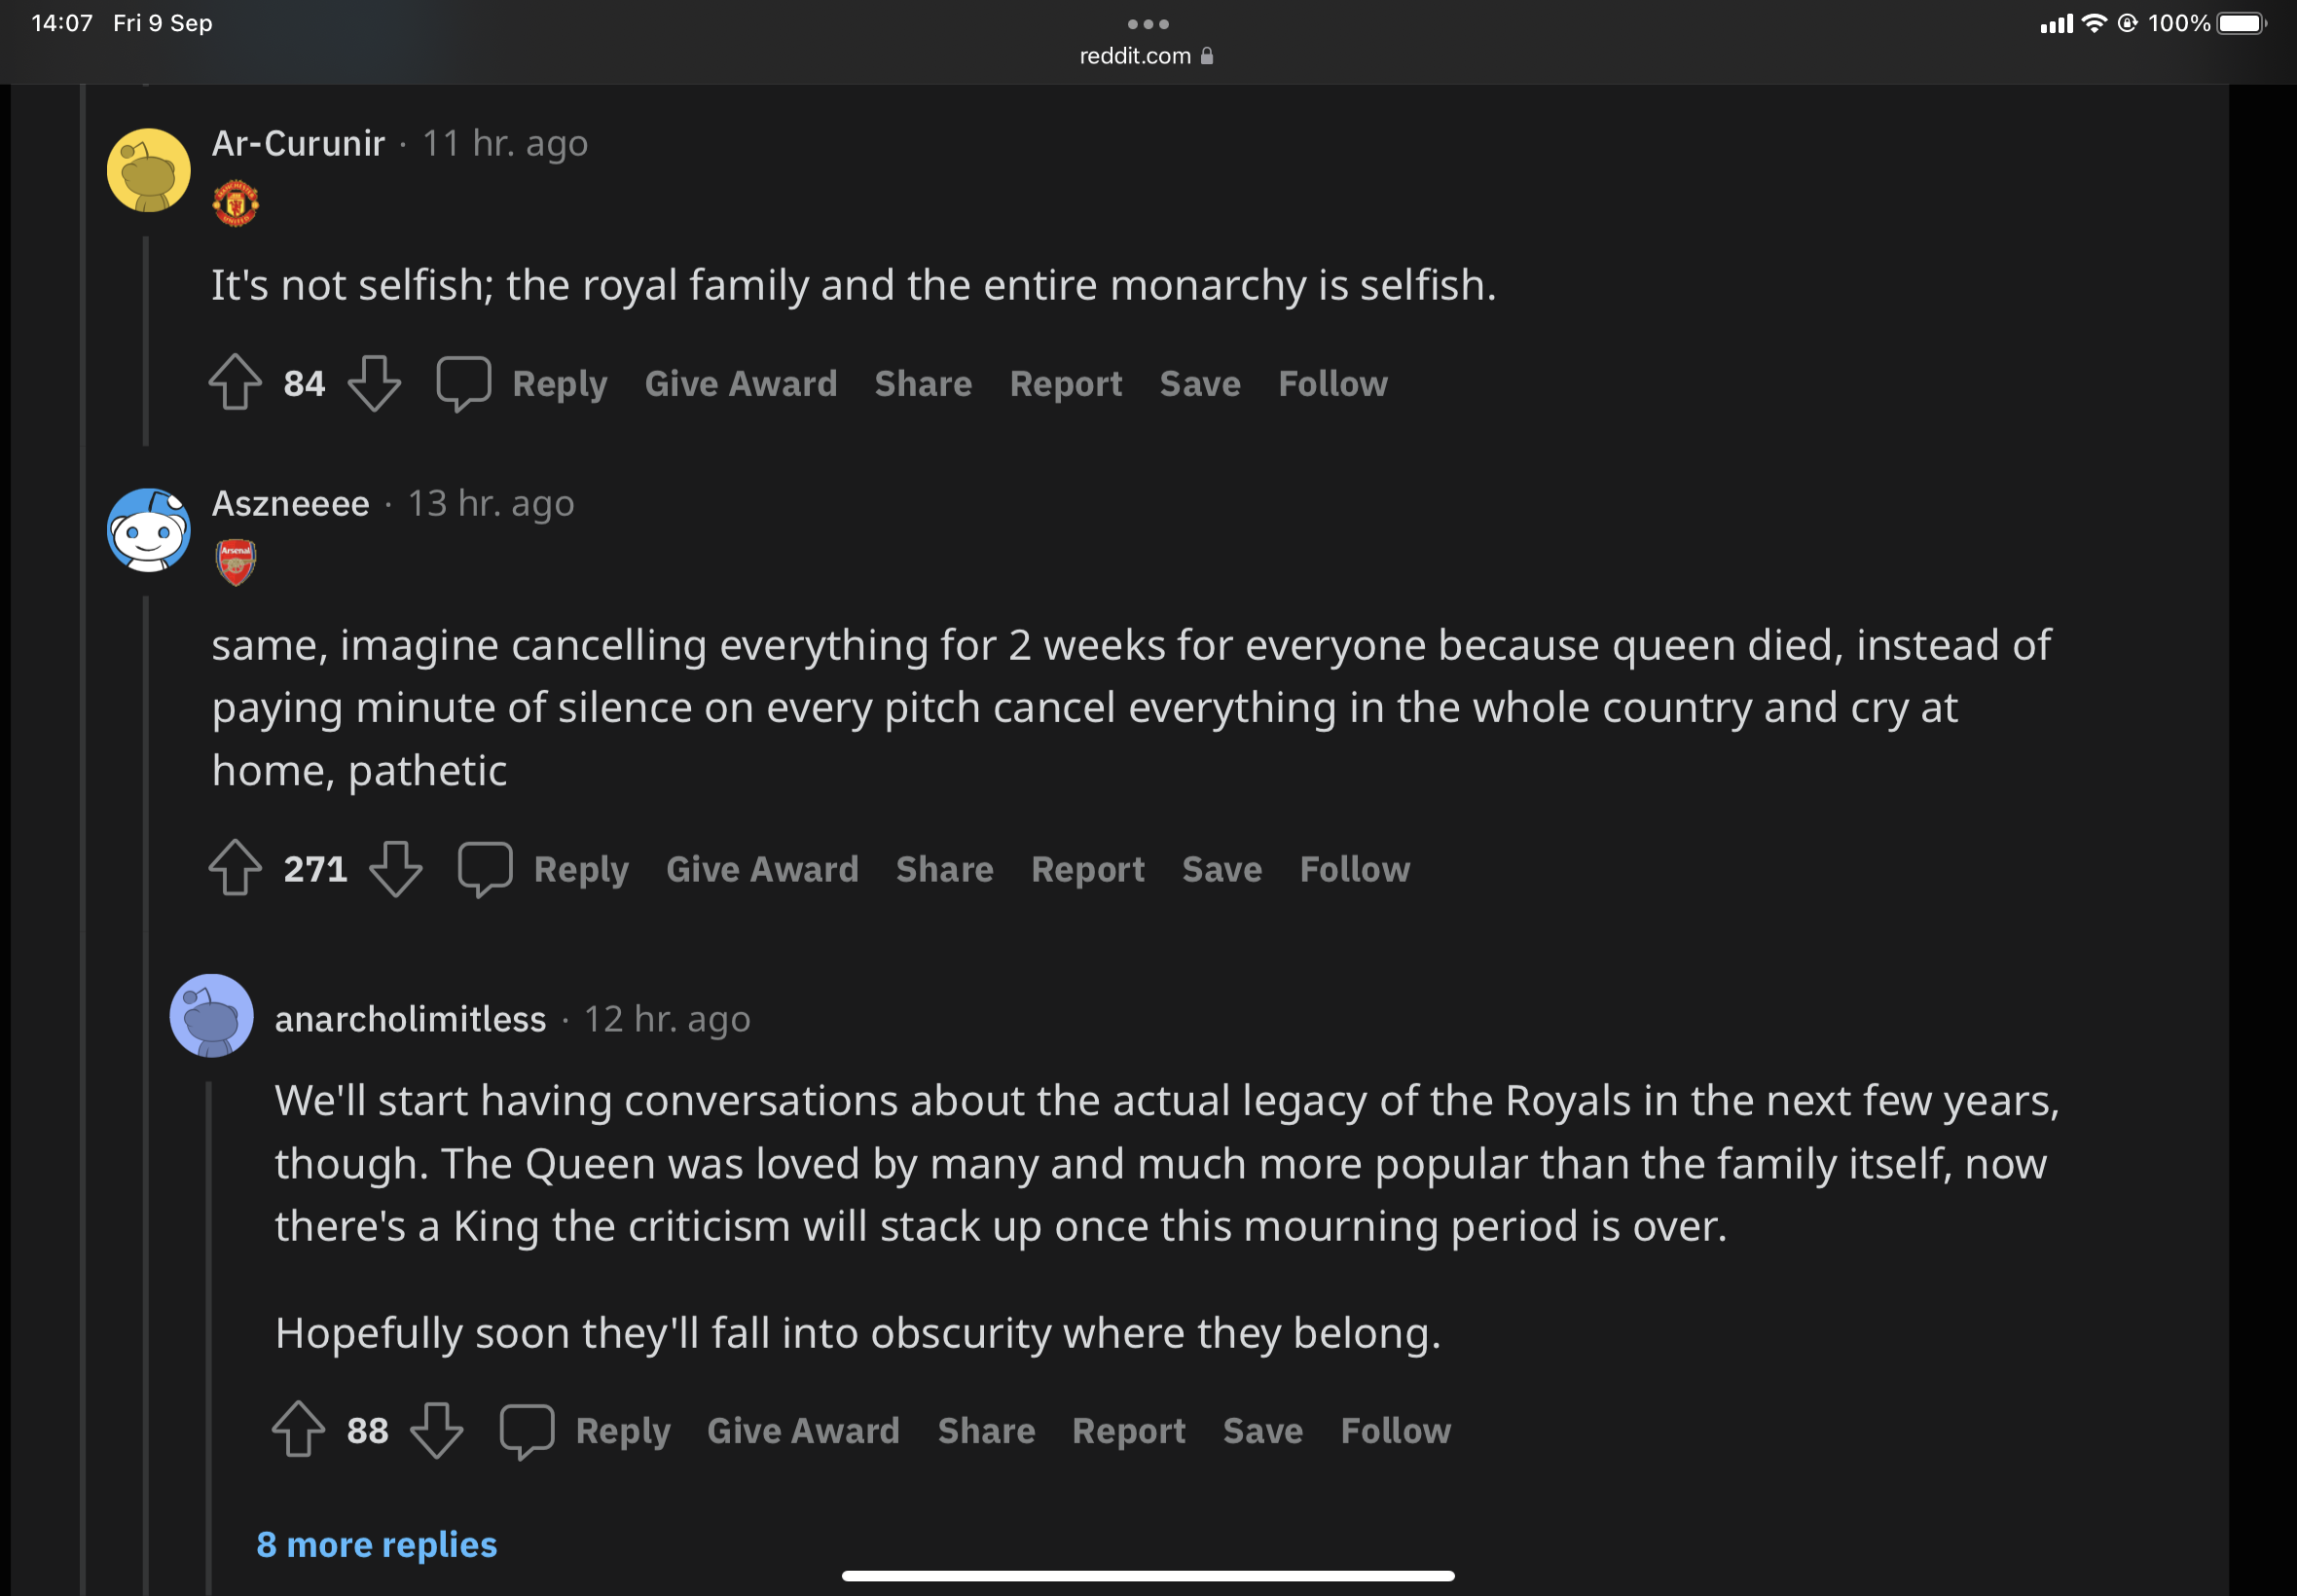The width and height of the screenshot is (2297, 1596).
Task: Upvote anarcholimitless's comment
Action: pyautogui.click(x=298, y=1430)
